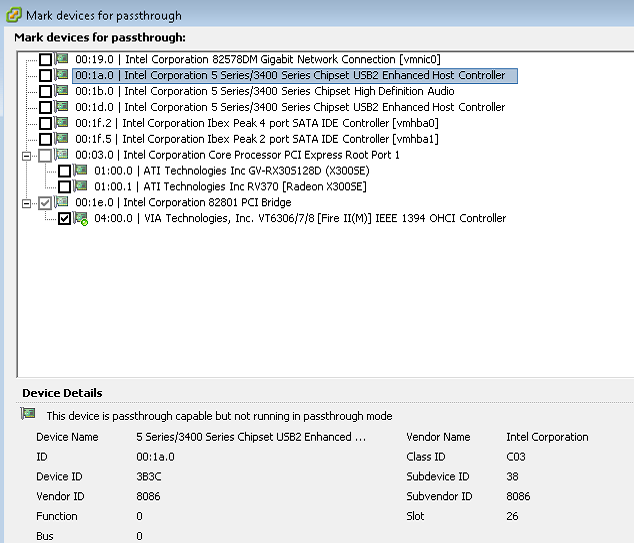
Task: Click the vSphere icon in the title bar
Action: coord(13,15)
